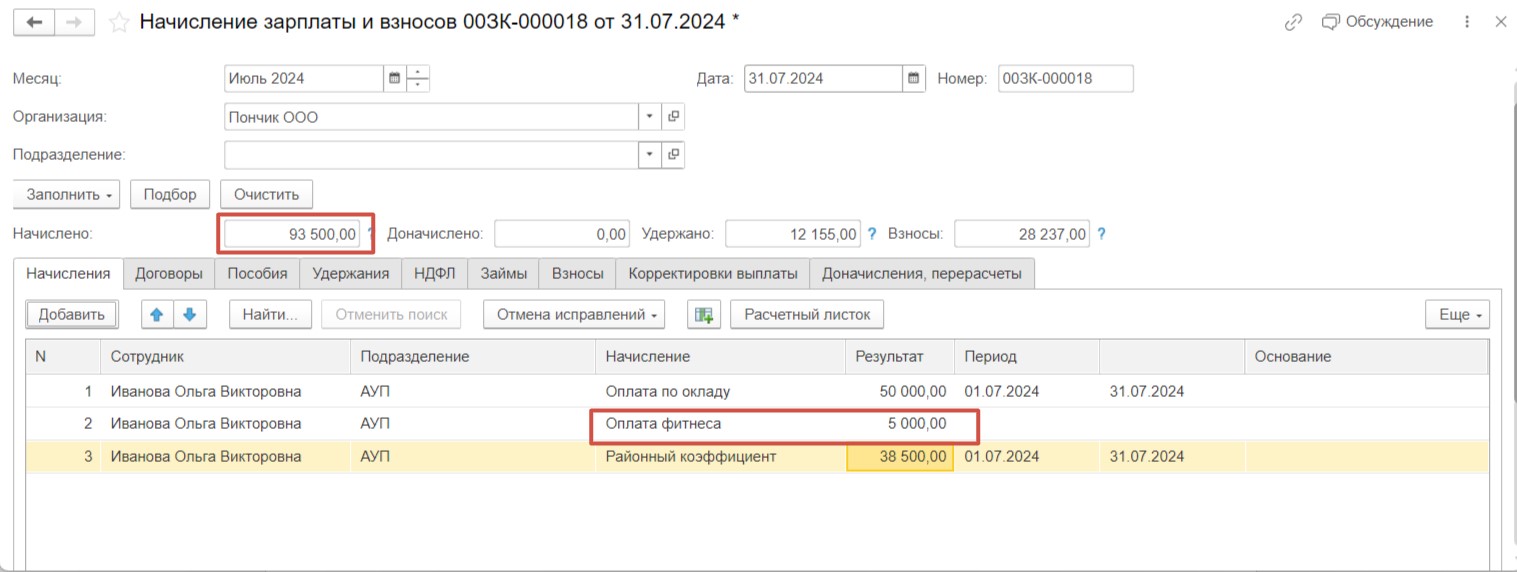The width and height of the screenshot is (1517, 572).
Task: Open the Еще dropdown menu
Action: pos(1458,315)
